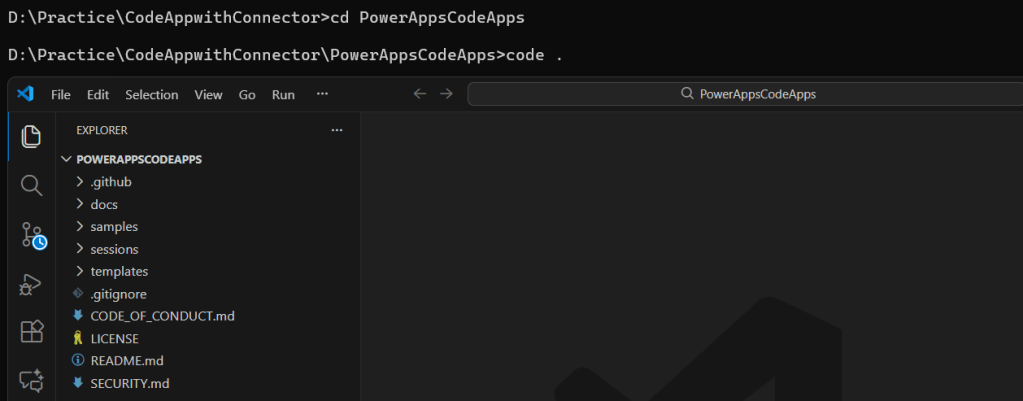The height and width of the screenshot is (401, 1023).
Task: Expand the sessions folder
Action: tap(113, 249)
